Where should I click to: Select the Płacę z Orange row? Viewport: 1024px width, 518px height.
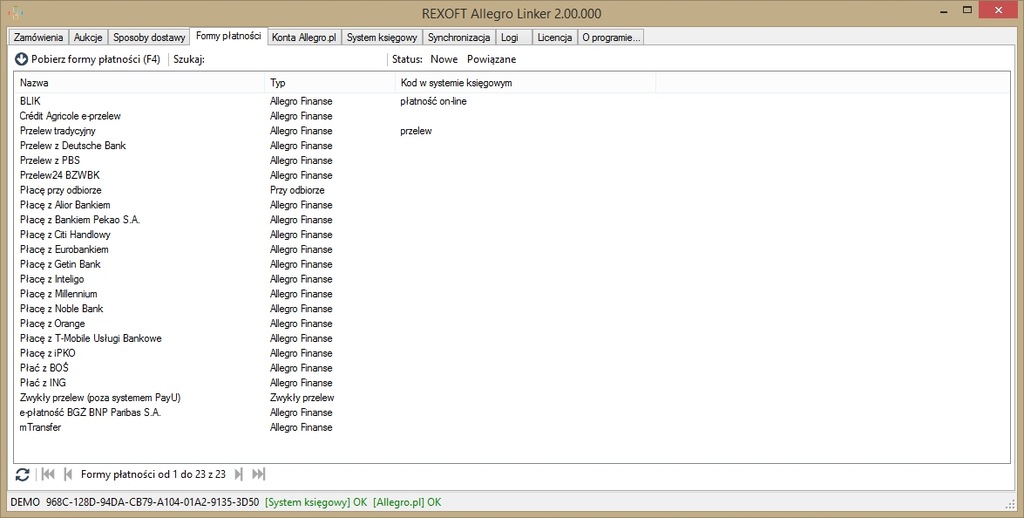click(512, 323)
